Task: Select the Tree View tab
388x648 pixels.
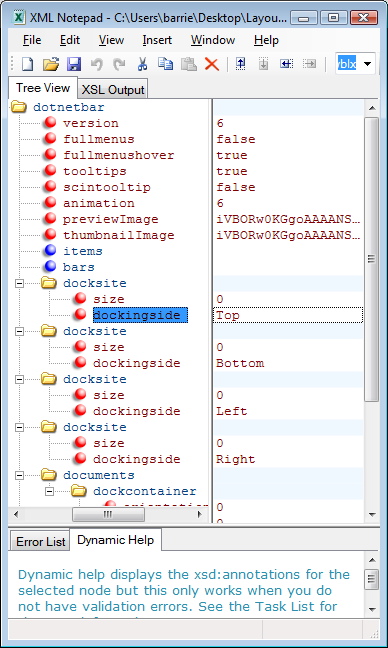Action: [x=43, y=88]
